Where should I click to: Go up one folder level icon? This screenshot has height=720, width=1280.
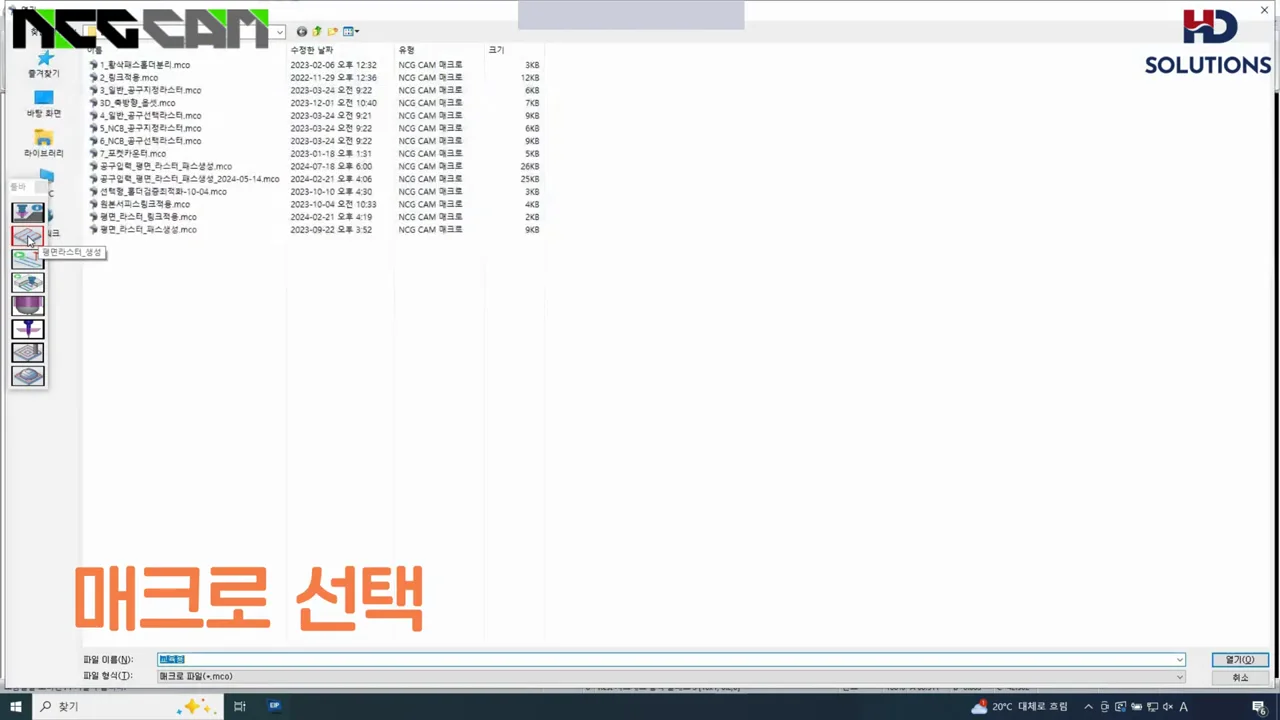317,32
